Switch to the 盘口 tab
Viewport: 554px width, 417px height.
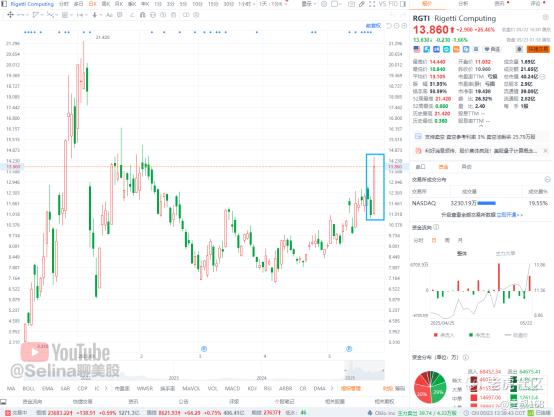(x=420, y=167)
